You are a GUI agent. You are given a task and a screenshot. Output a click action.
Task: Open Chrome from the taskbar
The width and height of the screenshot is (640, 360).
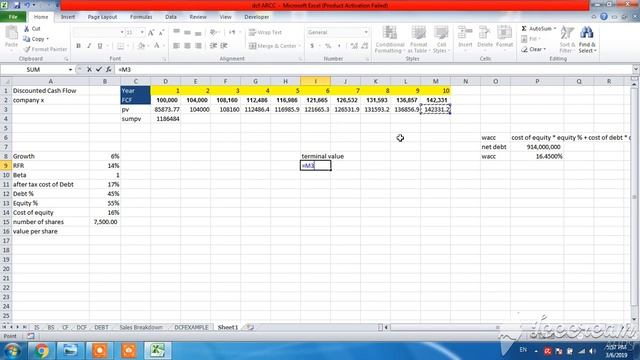click(x=41, y=351)
